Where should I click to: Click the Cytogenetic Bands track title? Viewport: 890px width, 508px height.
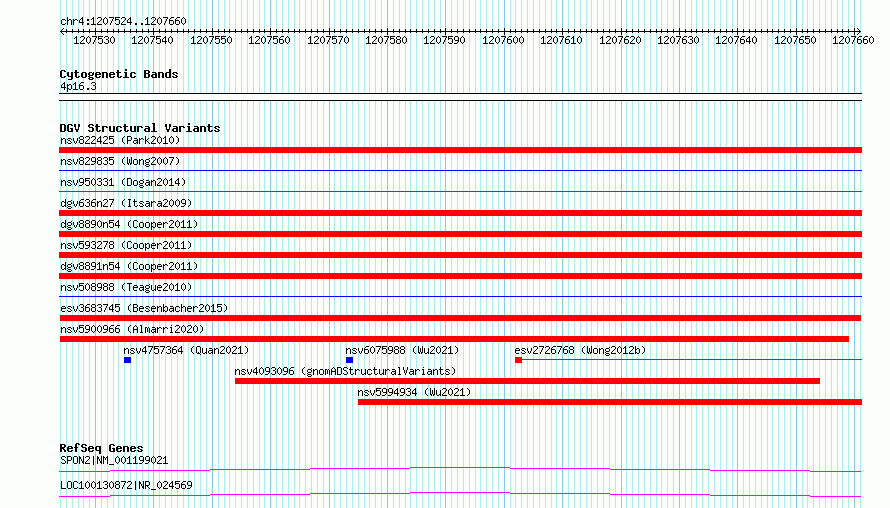pyautogui.click(x=119, y=74)
